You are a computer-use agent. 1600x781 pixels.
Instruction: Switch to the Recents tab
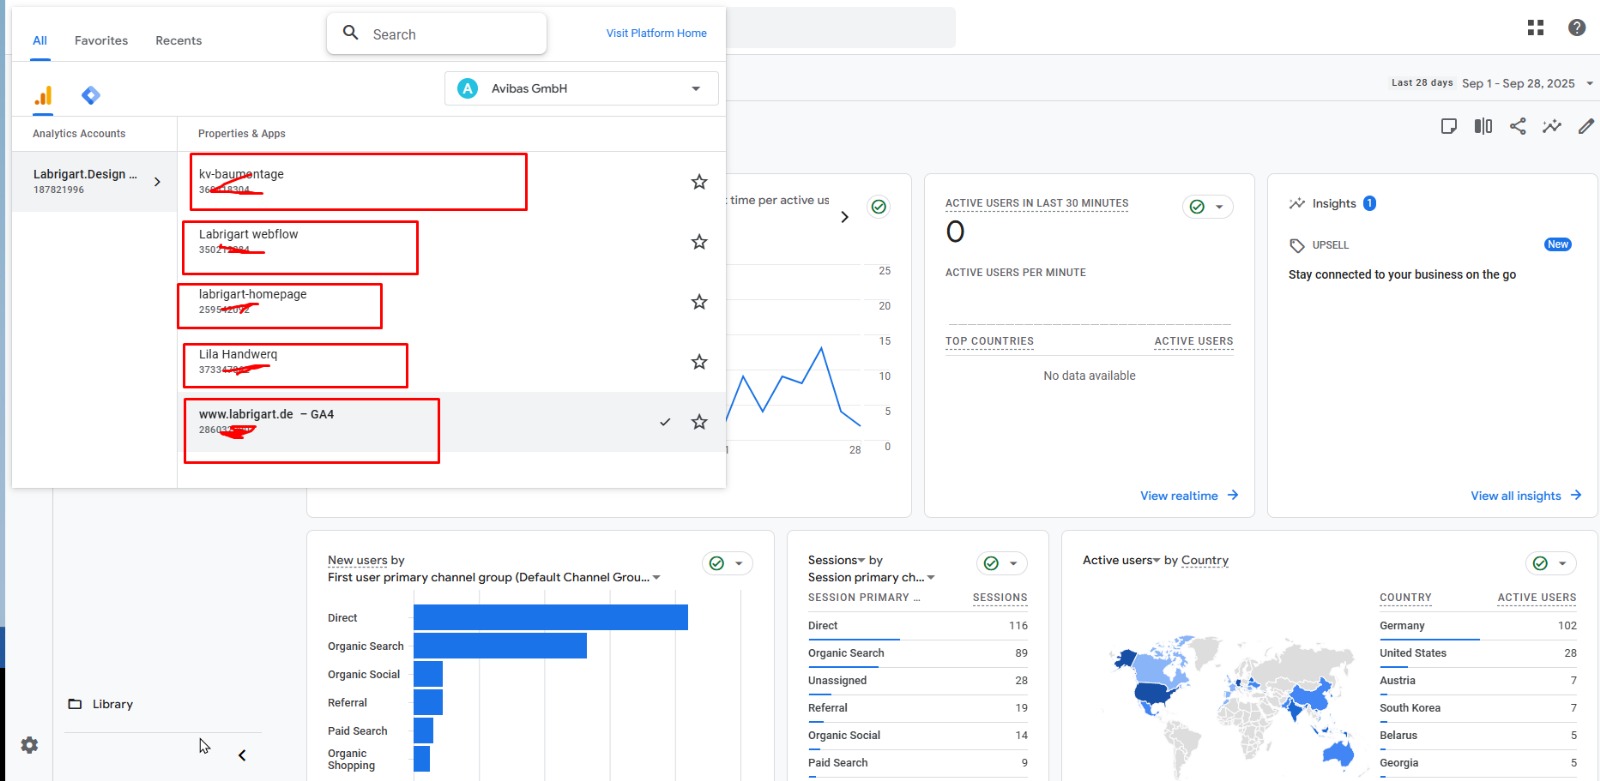click(178, 41)
